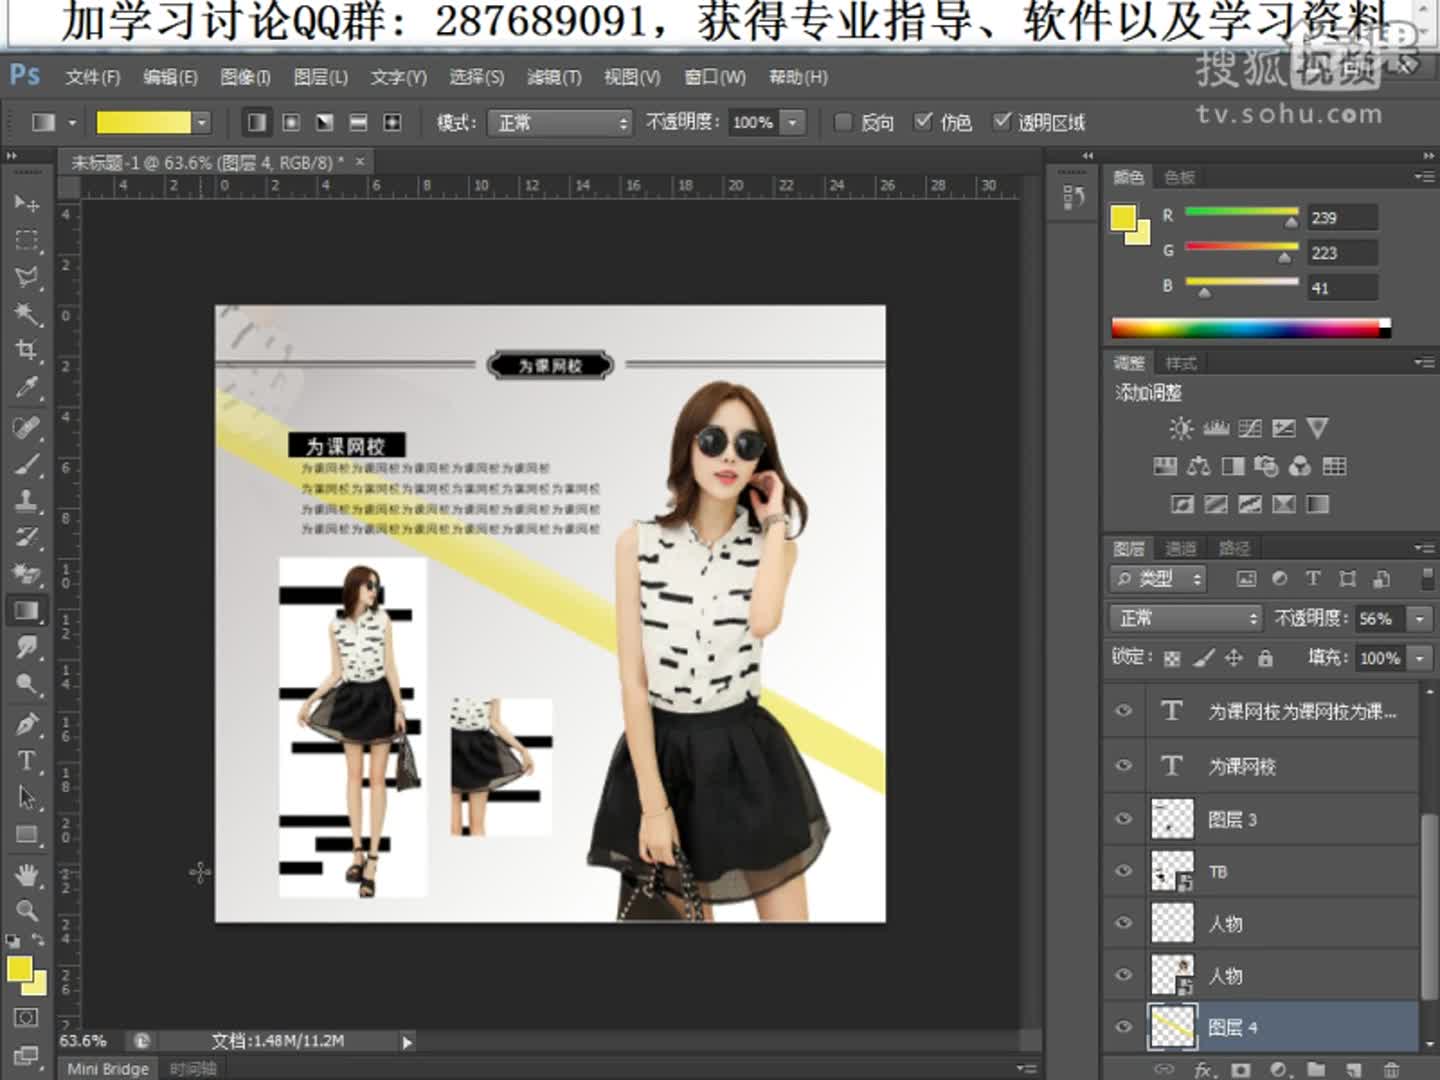Click the layer fx styles button

point(1204,1069)
